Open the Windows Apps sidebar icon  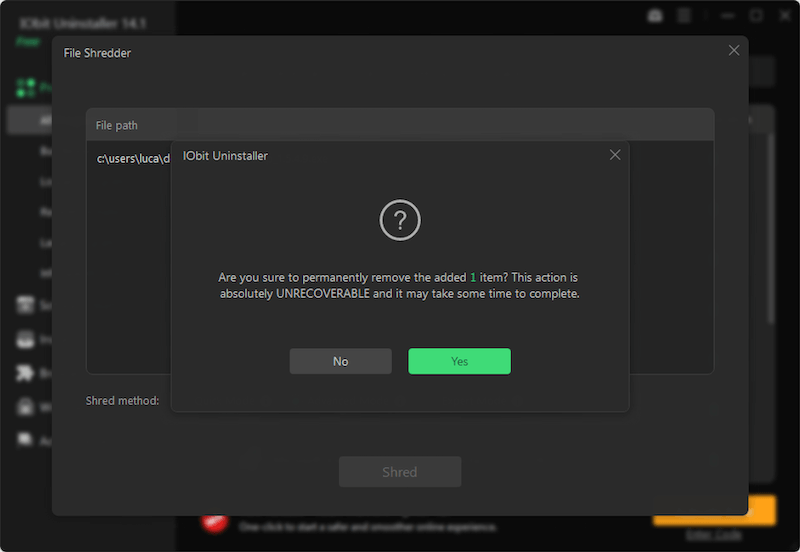[x=25, y=407]
